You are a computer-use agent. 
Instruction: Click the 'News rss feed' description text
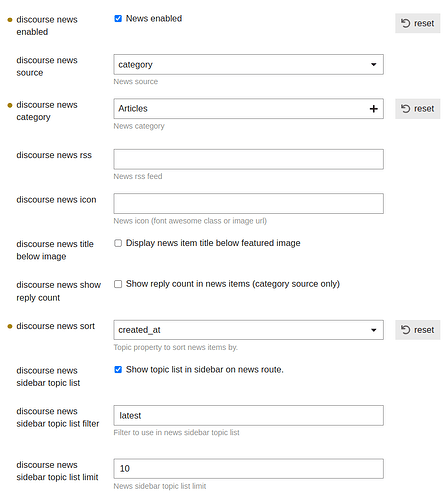pyautogui.click(x=138, y=176)
